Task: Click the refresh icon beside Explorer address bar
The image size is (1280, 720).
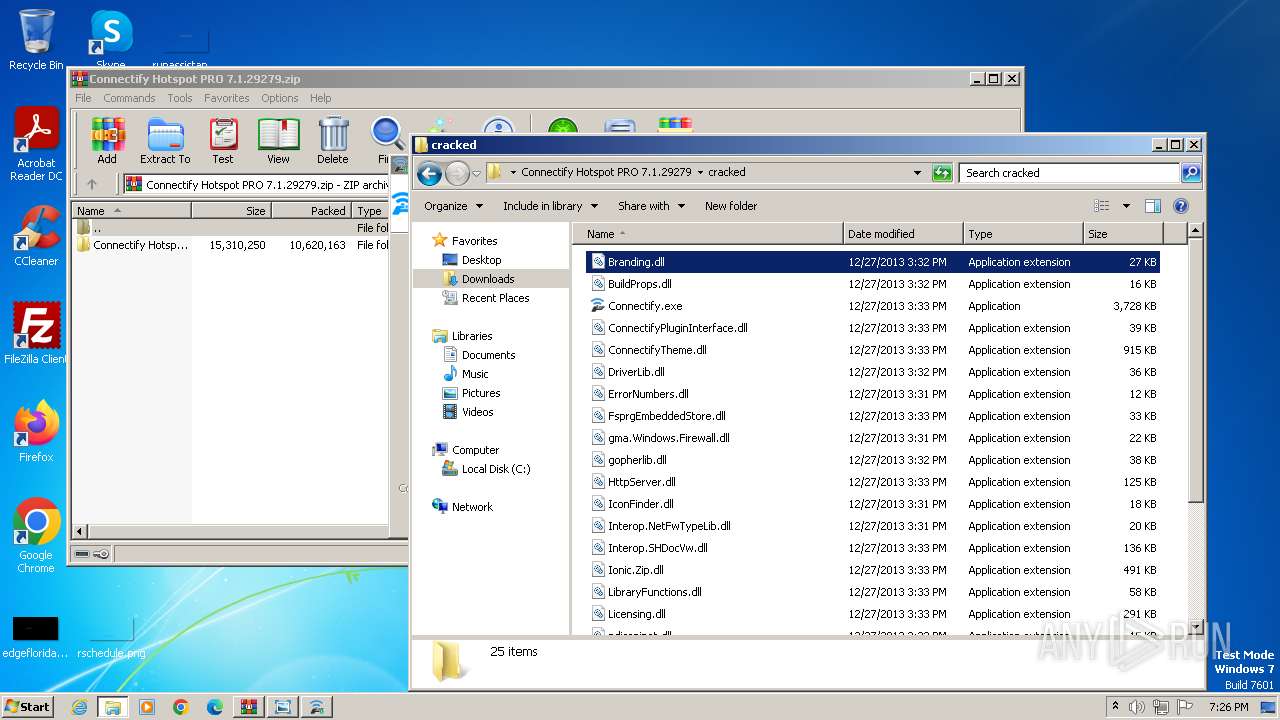Action: coord(941,173)
